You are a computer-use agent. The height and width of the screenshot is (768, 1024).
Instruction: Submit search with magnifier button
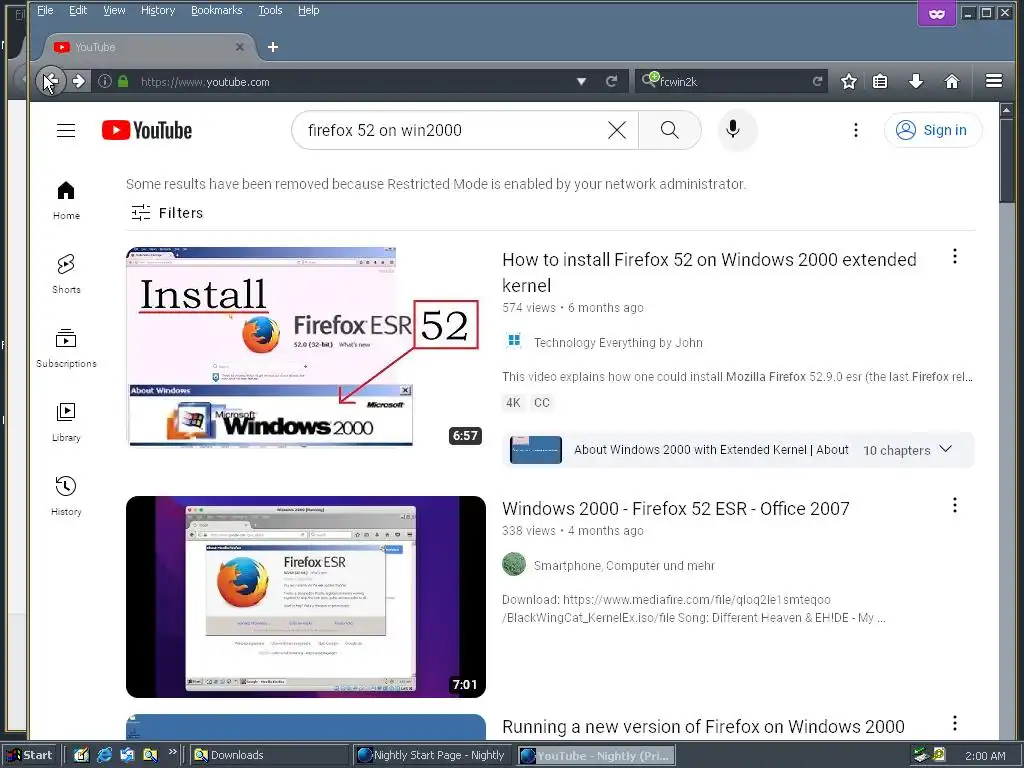pyautogui.click(x=669, y=130)
